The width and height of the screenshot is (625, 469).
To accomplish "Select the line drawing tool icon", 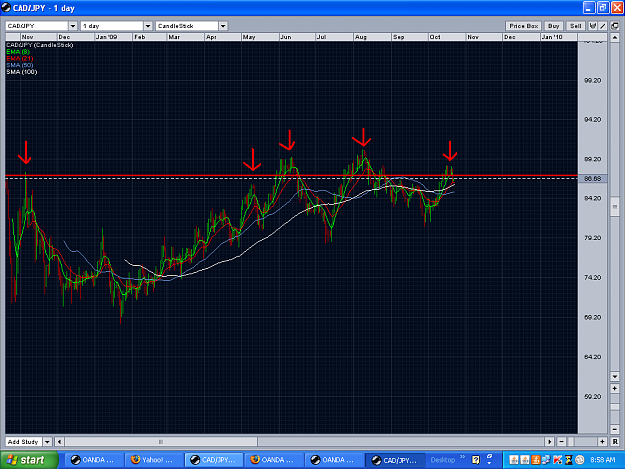I will (x=603, y=26).
